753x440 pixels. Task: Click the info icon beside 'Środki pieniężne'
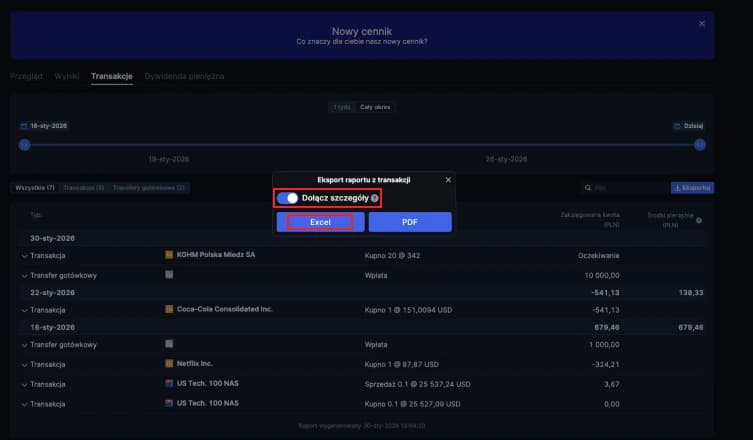pyautogui.click(x=699, y=221)
